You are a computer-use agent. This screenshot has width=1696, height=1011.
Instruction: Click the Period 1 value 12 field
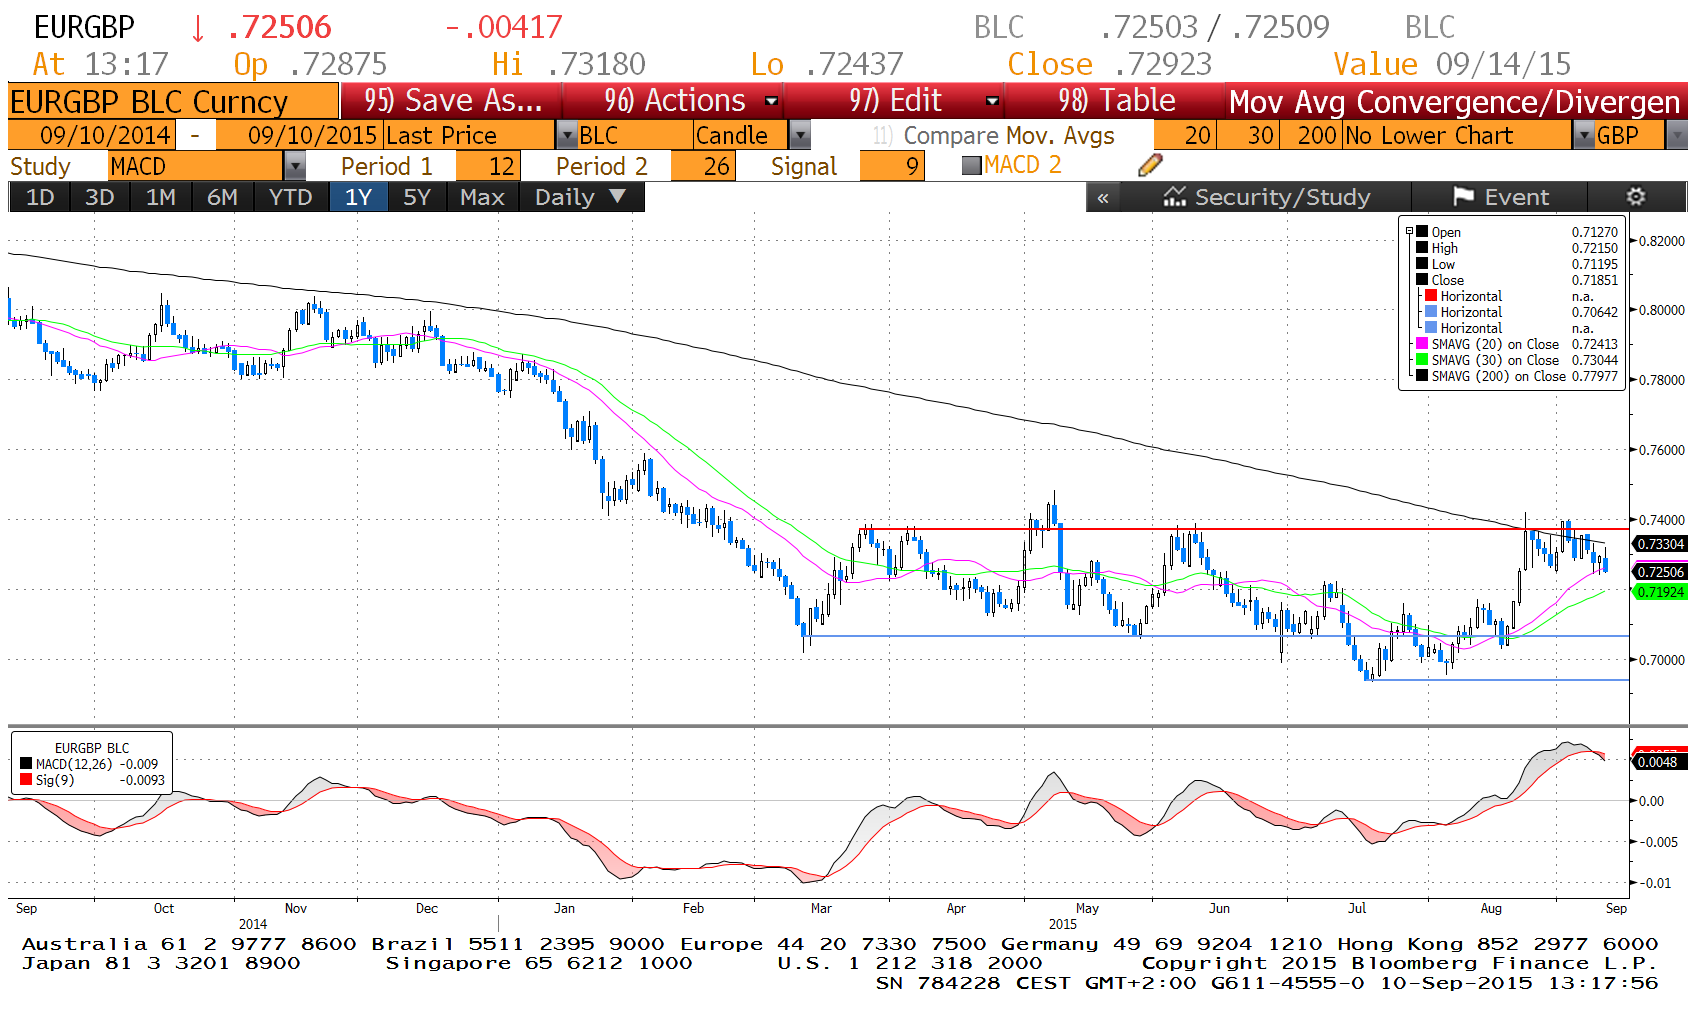coord(487,166)
